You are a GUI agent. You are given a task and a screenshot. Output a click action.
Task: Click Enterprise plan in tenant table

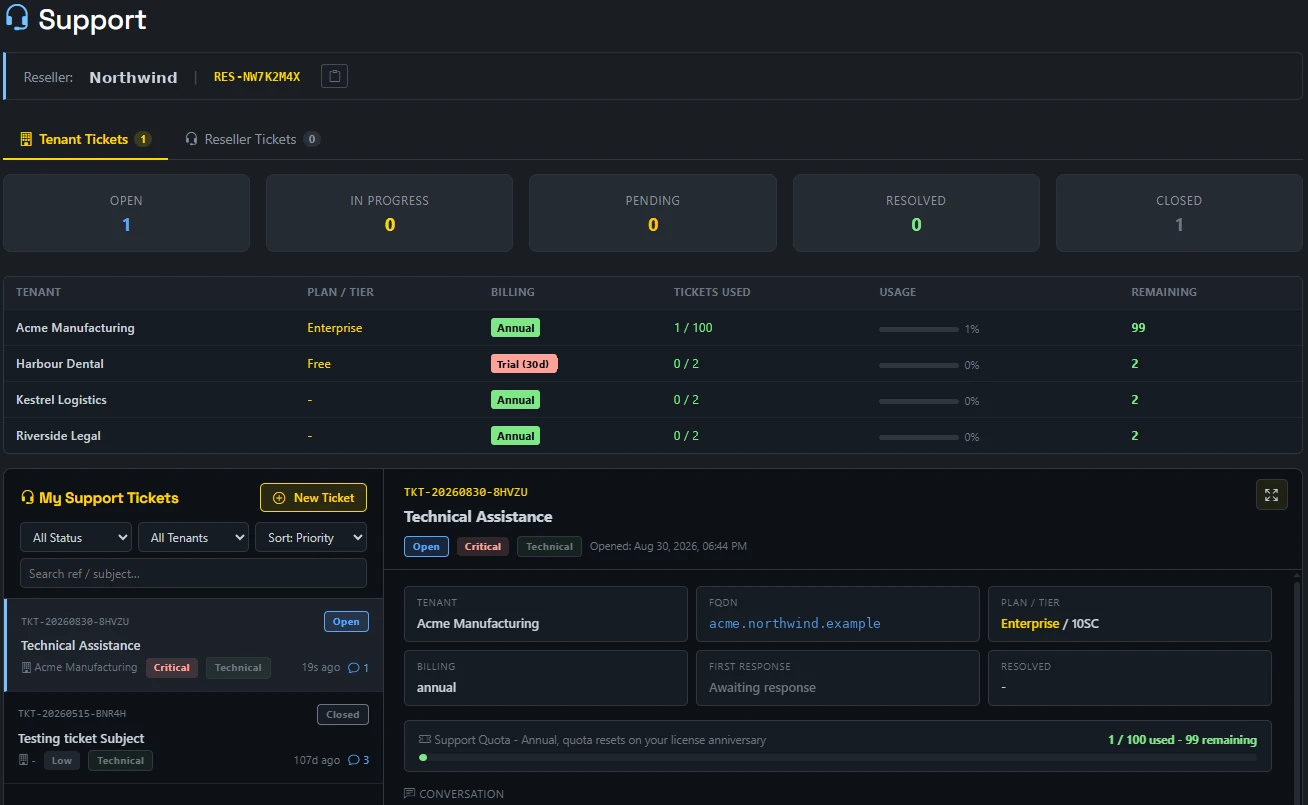pyautogui.click(x=335, y=328)
